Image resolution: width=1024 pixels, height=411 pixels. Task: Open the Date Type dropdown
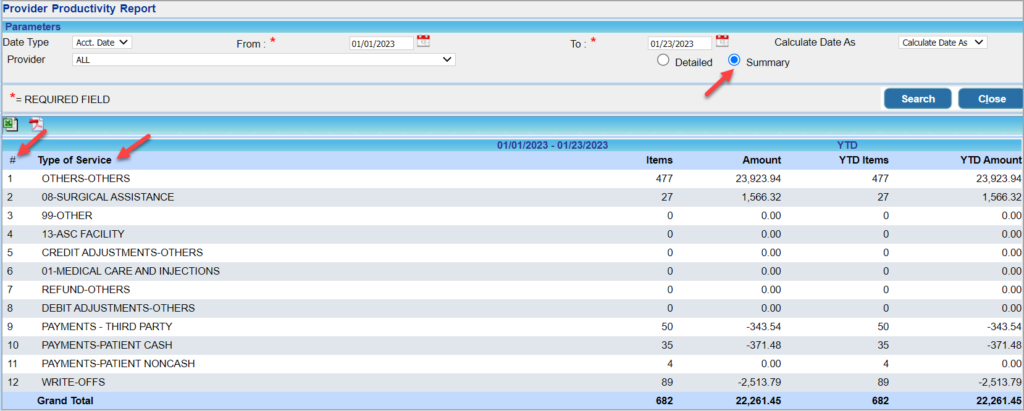click(x=102, y=42)
